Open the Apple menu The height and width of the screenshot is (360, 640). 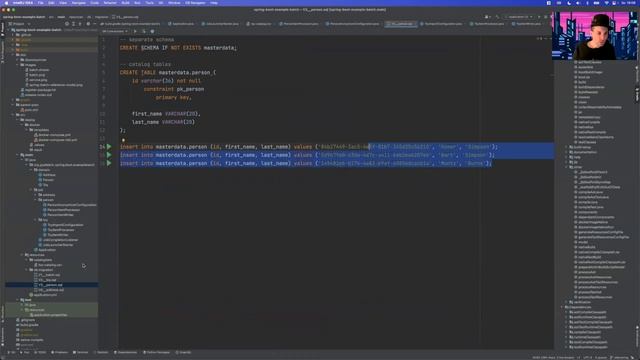[x=6, y=3]
